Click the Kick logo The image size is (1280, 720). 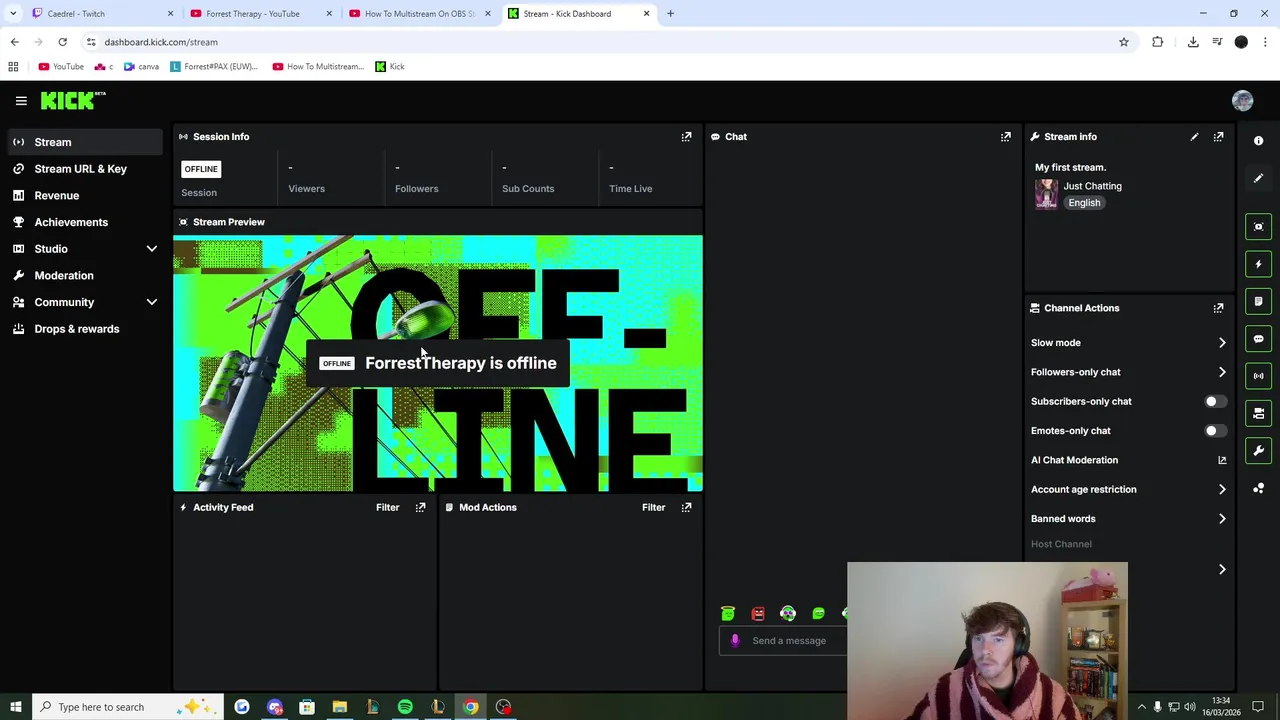pos(73,100)
